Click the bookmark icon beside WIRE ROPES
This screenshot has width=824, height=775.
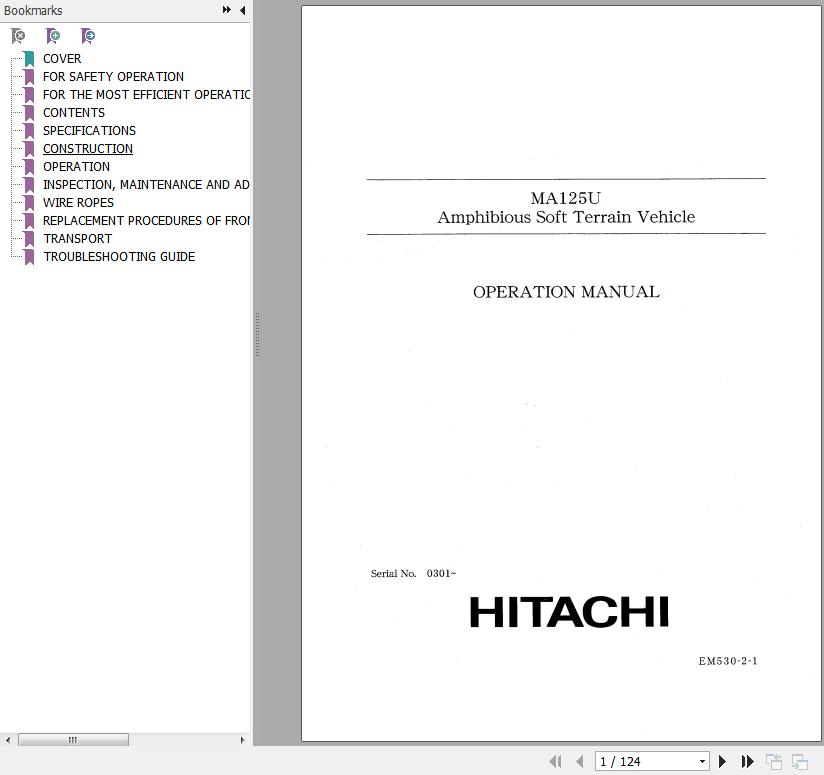(x=29, y=203)
